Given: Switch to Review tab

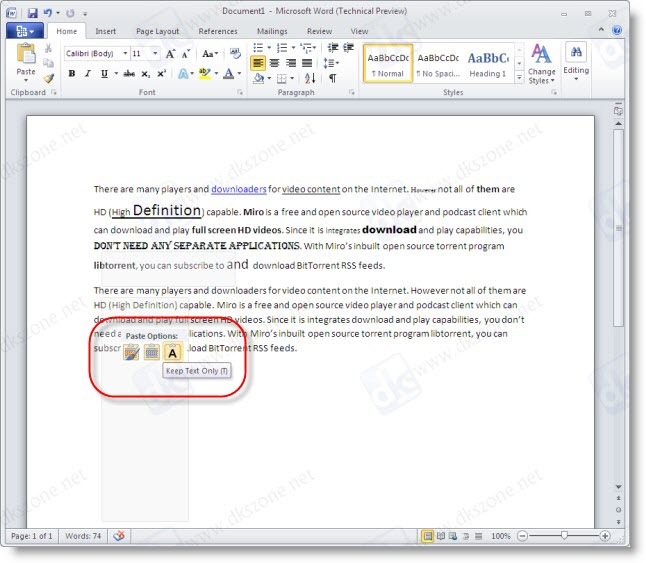Looking at the screenshot, I should (x=319, y=31).
